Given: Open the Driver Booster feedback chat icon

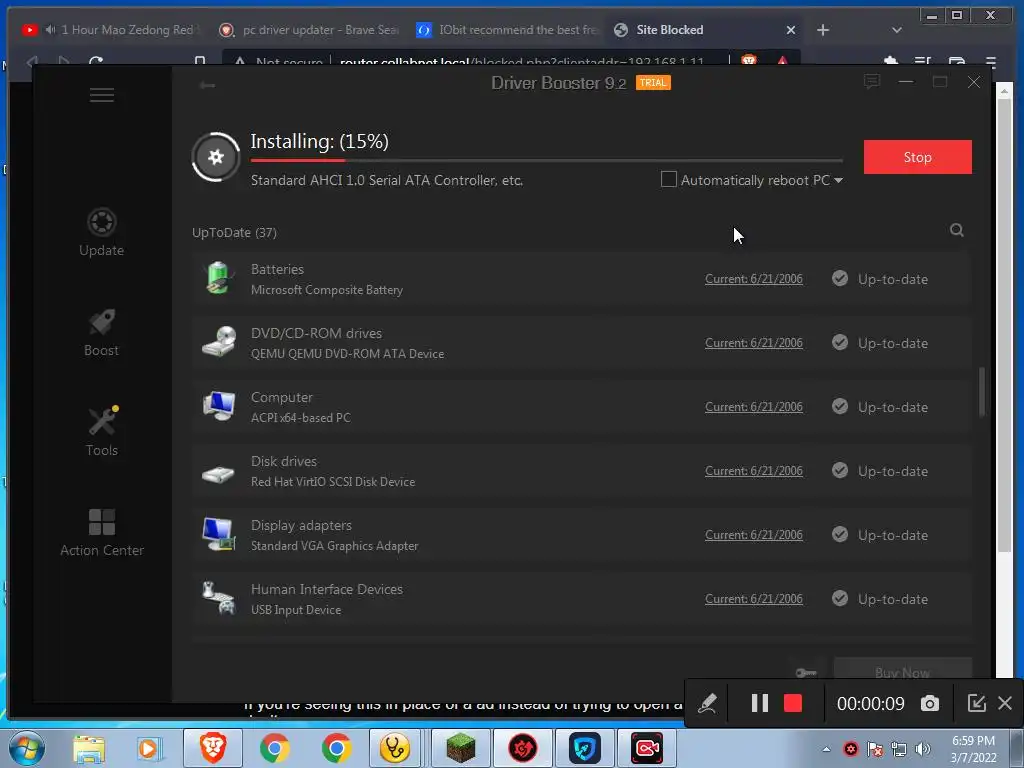Looking at the screenshot, I should point(872,82).
